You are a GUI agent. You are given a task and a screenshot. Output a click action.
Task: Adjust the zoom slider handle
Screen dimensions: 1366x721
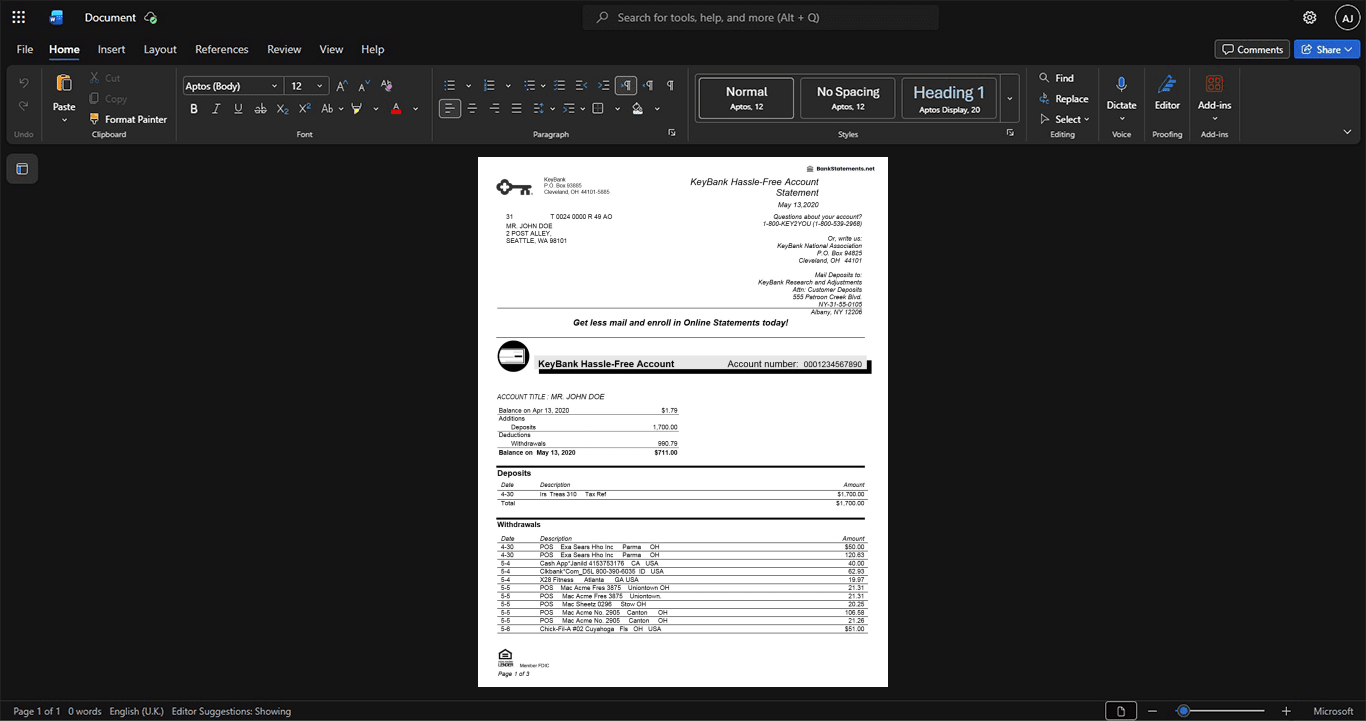[x=1183, y=711]
